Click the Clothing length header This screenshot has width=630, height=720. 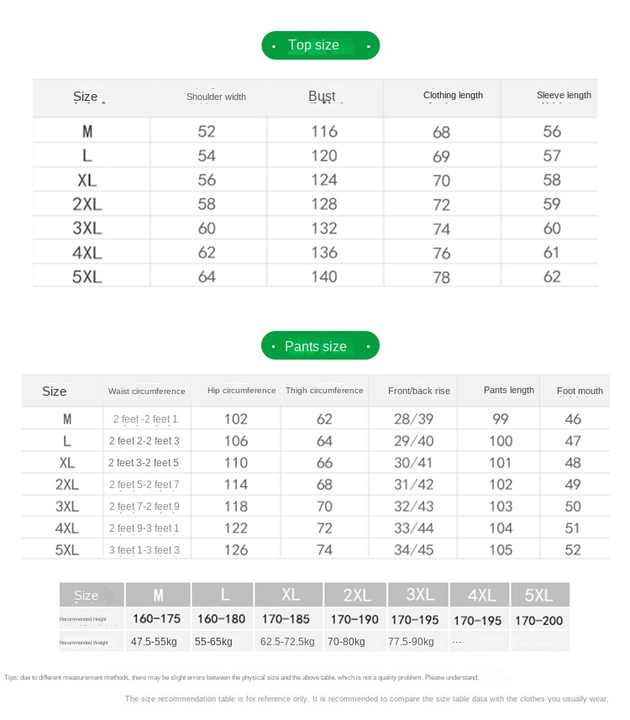(453, 95)
